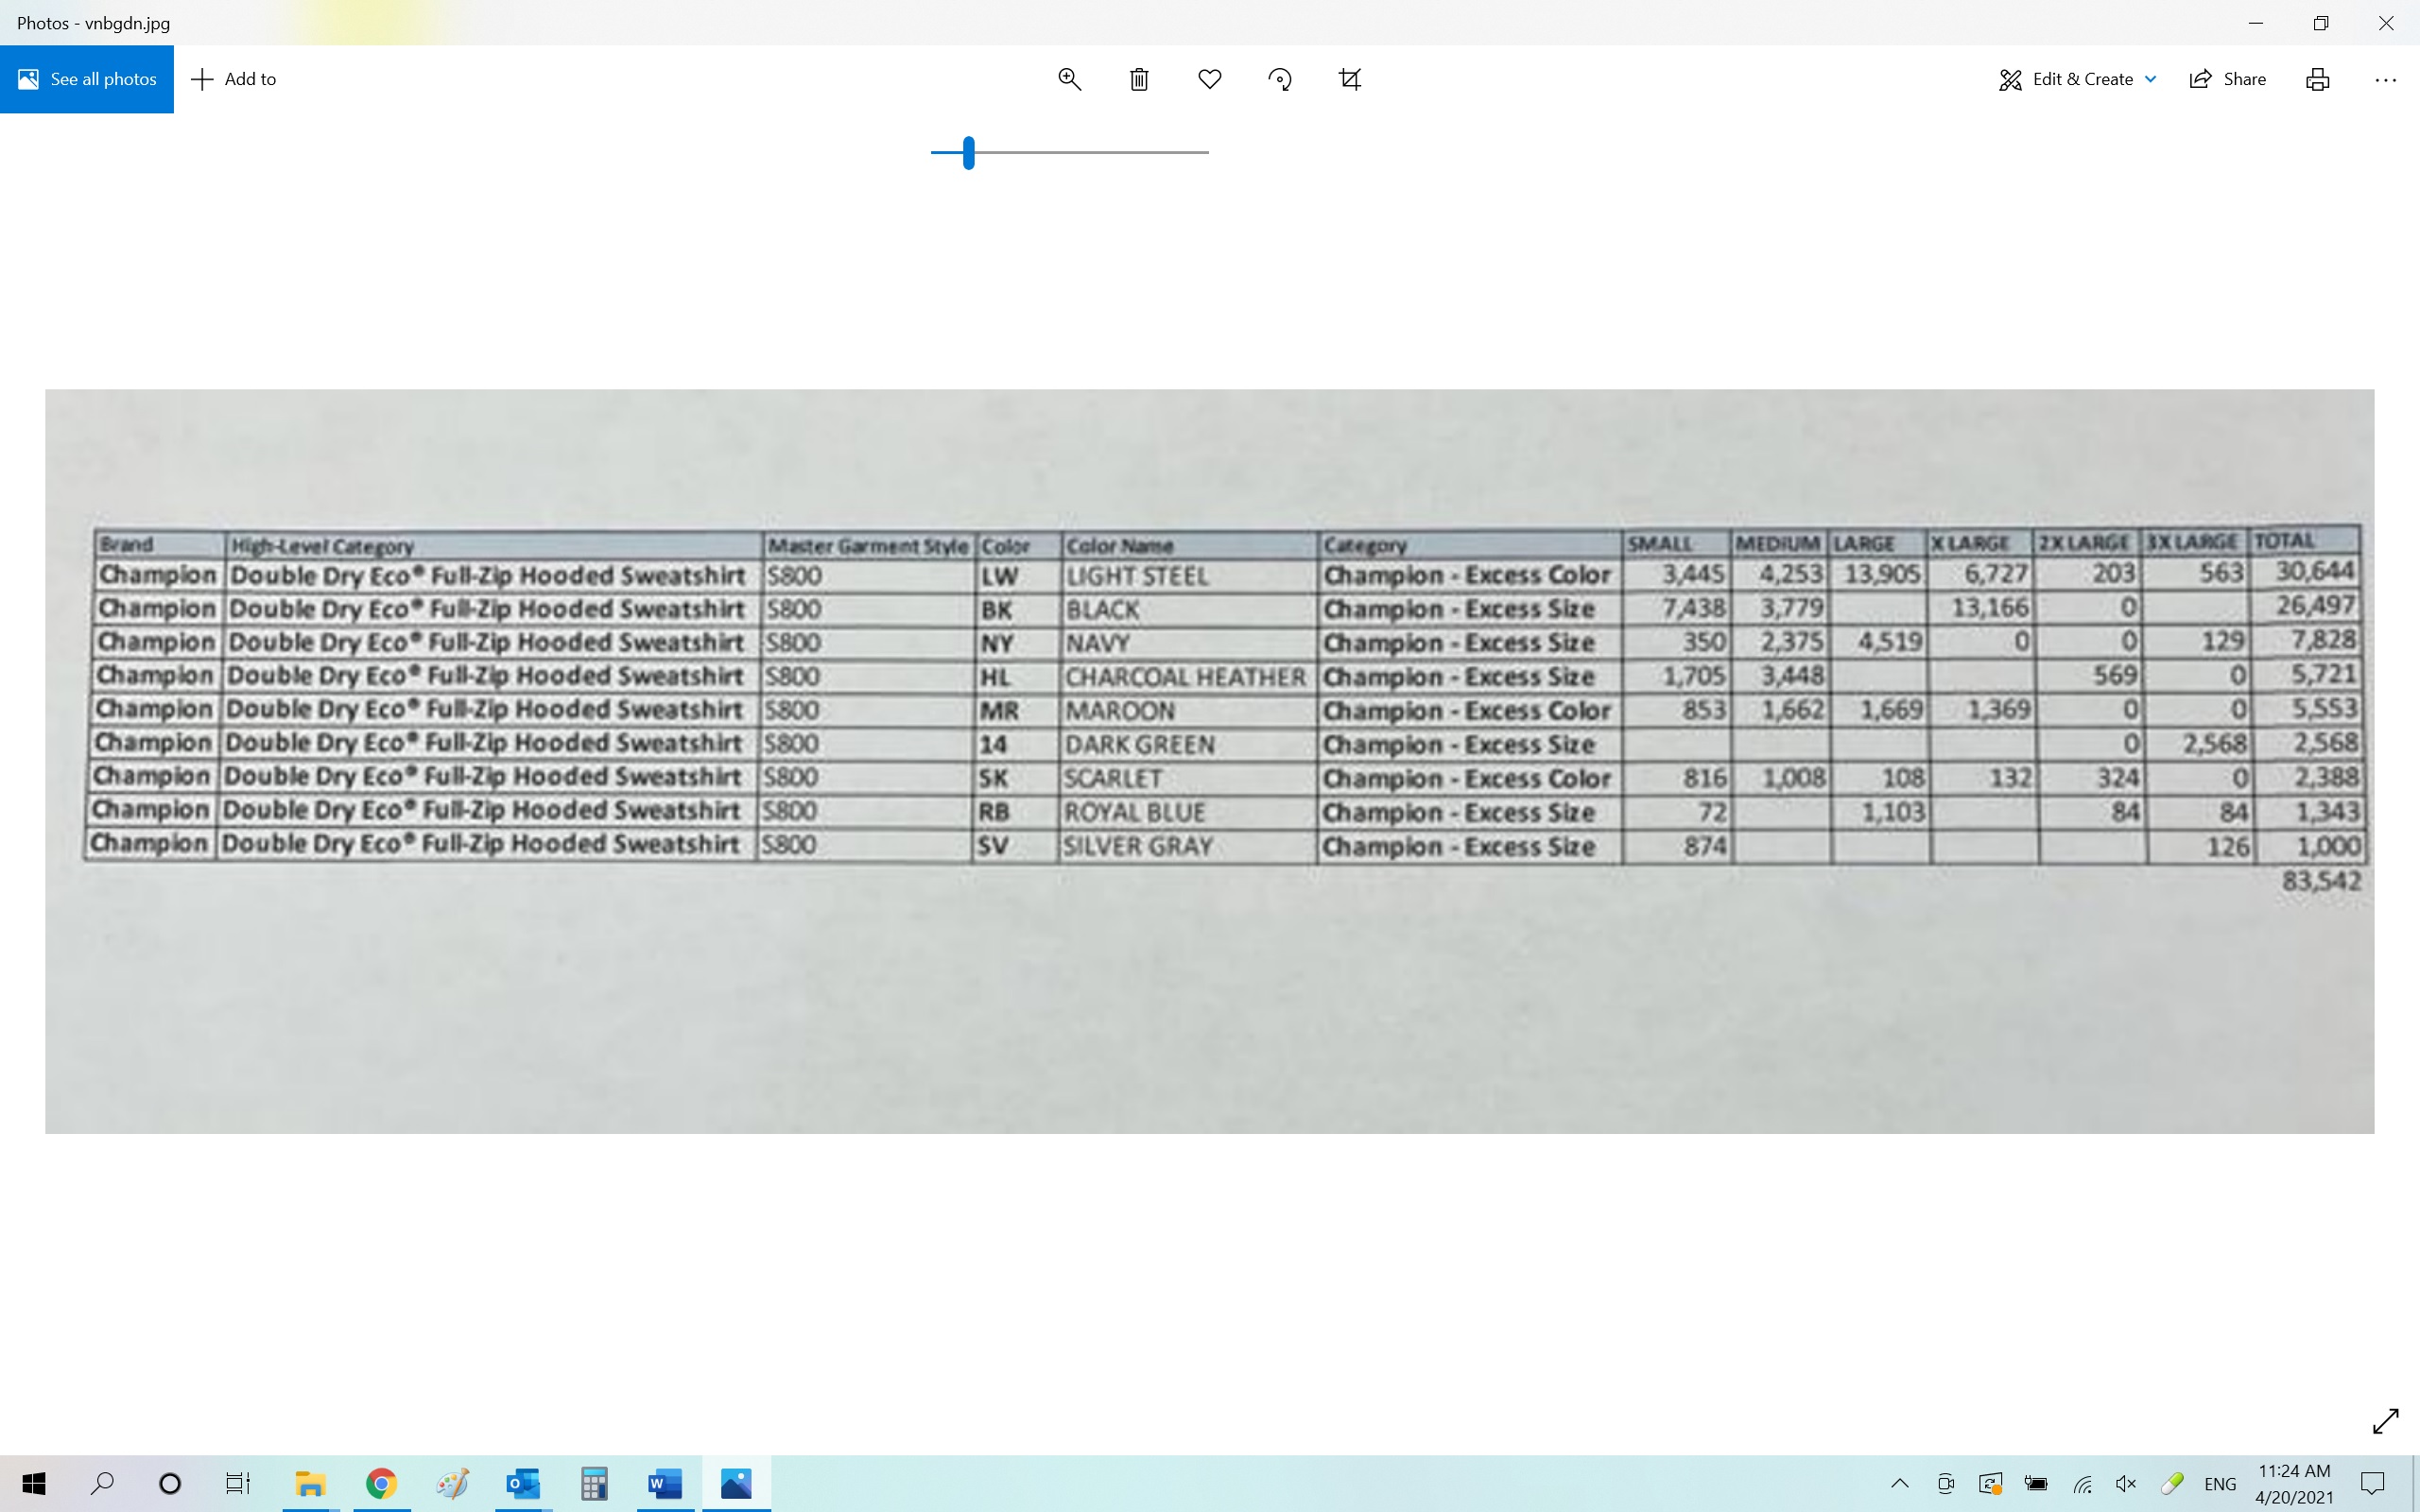Viewport: 2420px width, 1512px height.
Task: Minimize the Photos window
Action: (2256, 23)
